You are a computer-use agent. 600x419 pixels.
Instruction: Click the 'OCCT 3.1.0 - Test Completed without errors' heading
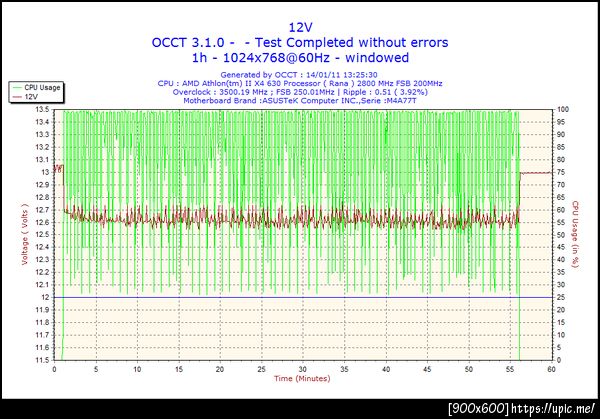300,42
